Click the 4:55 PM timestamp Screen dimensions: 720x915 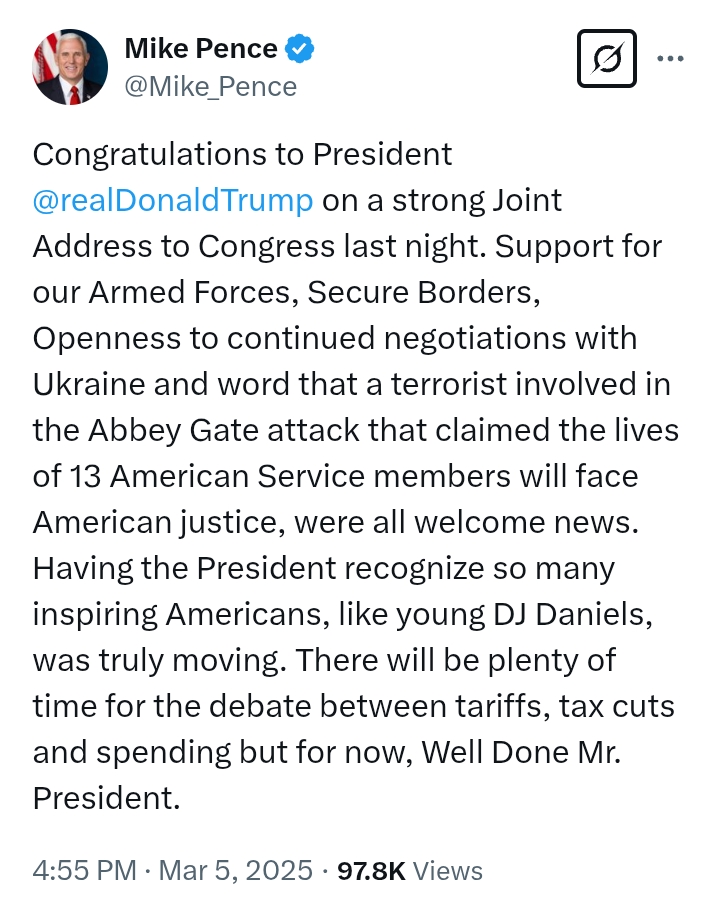coord(84,871)
